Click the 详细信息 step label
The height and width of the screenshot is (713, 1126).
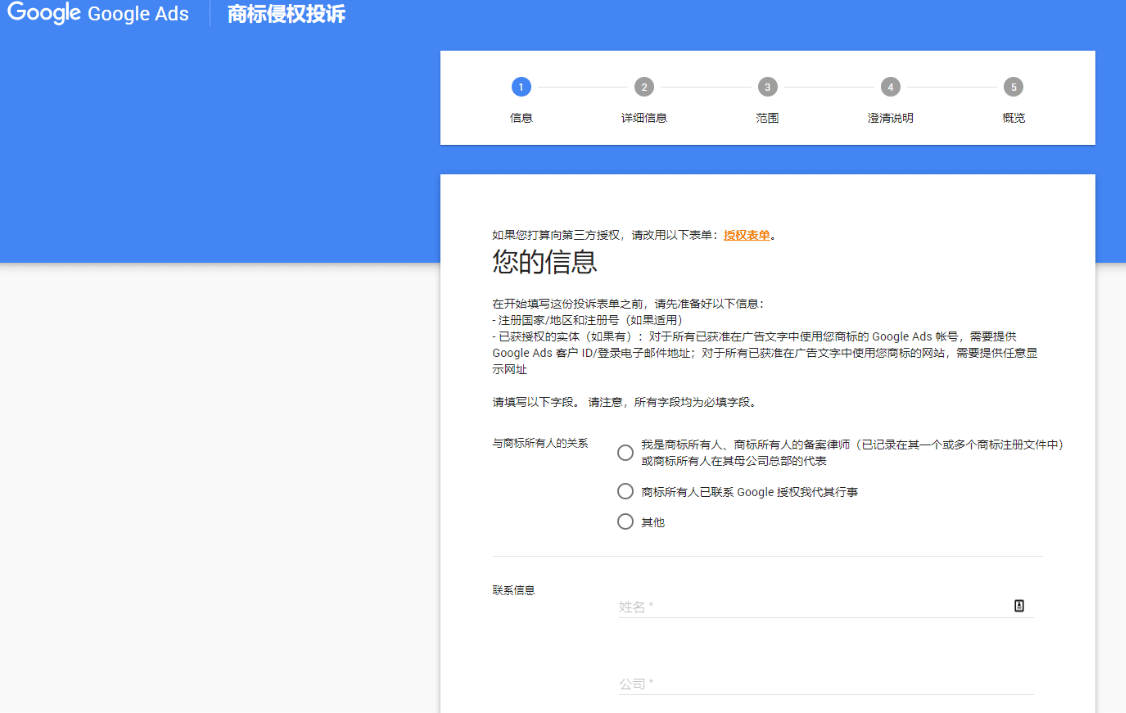(x=644, y=118)
